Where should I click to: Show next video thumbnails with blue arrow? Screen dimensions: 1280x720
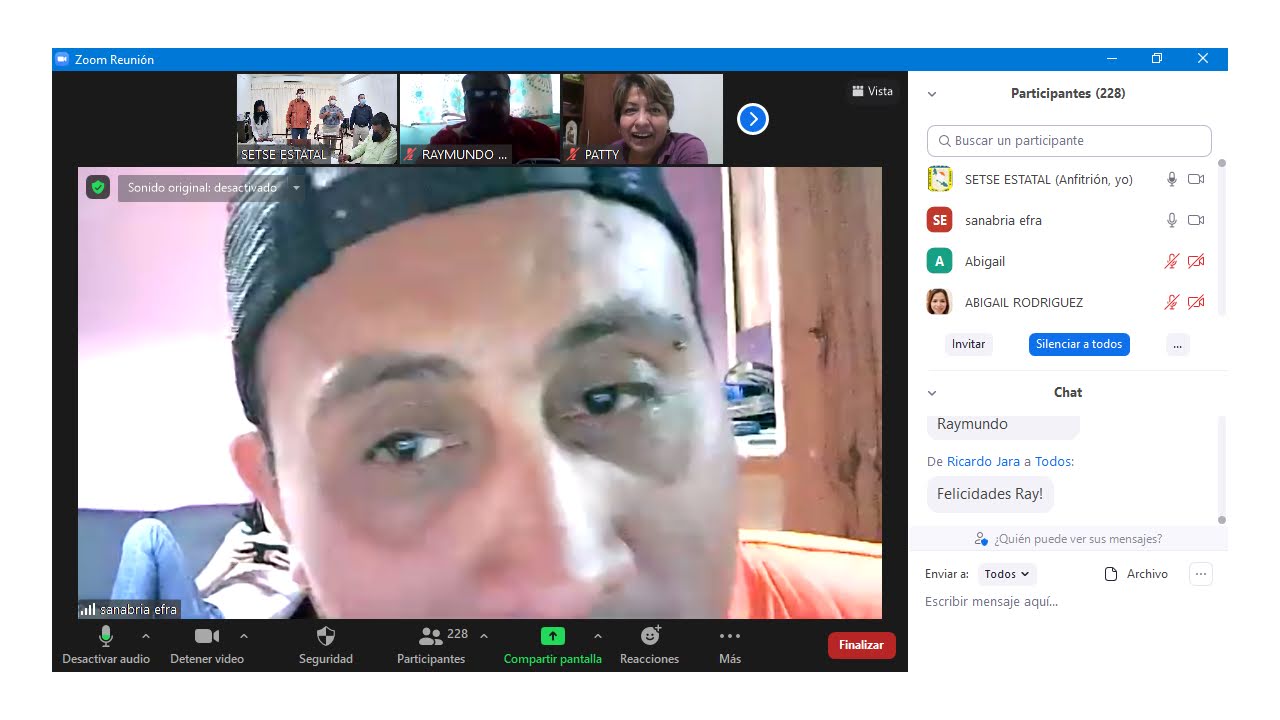click(x=752, y=119)
